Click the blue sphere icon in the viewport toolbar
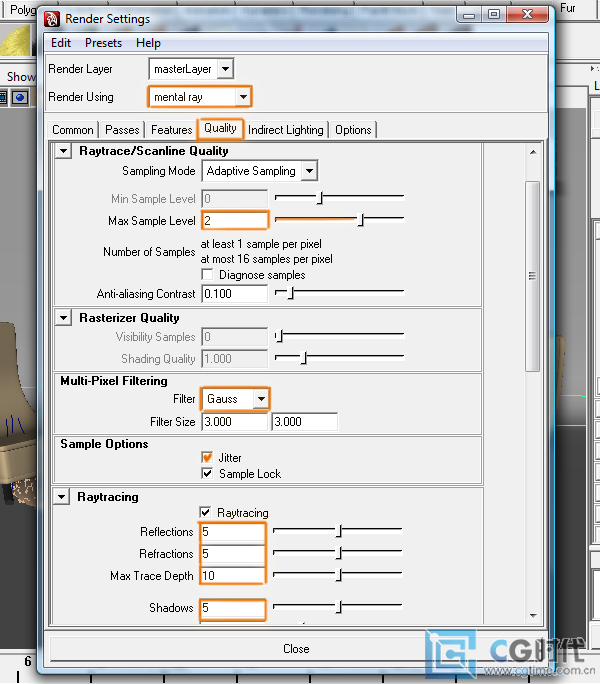 (x=20, y=97)
